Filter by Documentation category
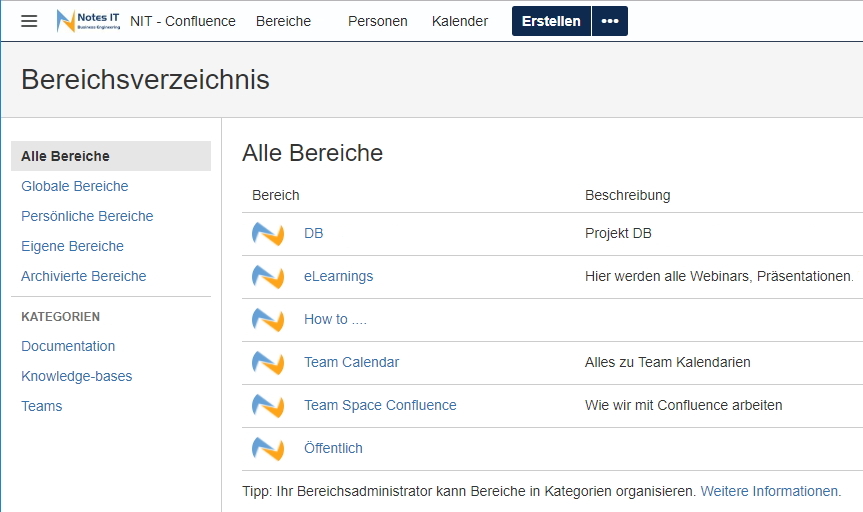The height and width of the screenshot is (512, 863). click(x=68, y=346)
